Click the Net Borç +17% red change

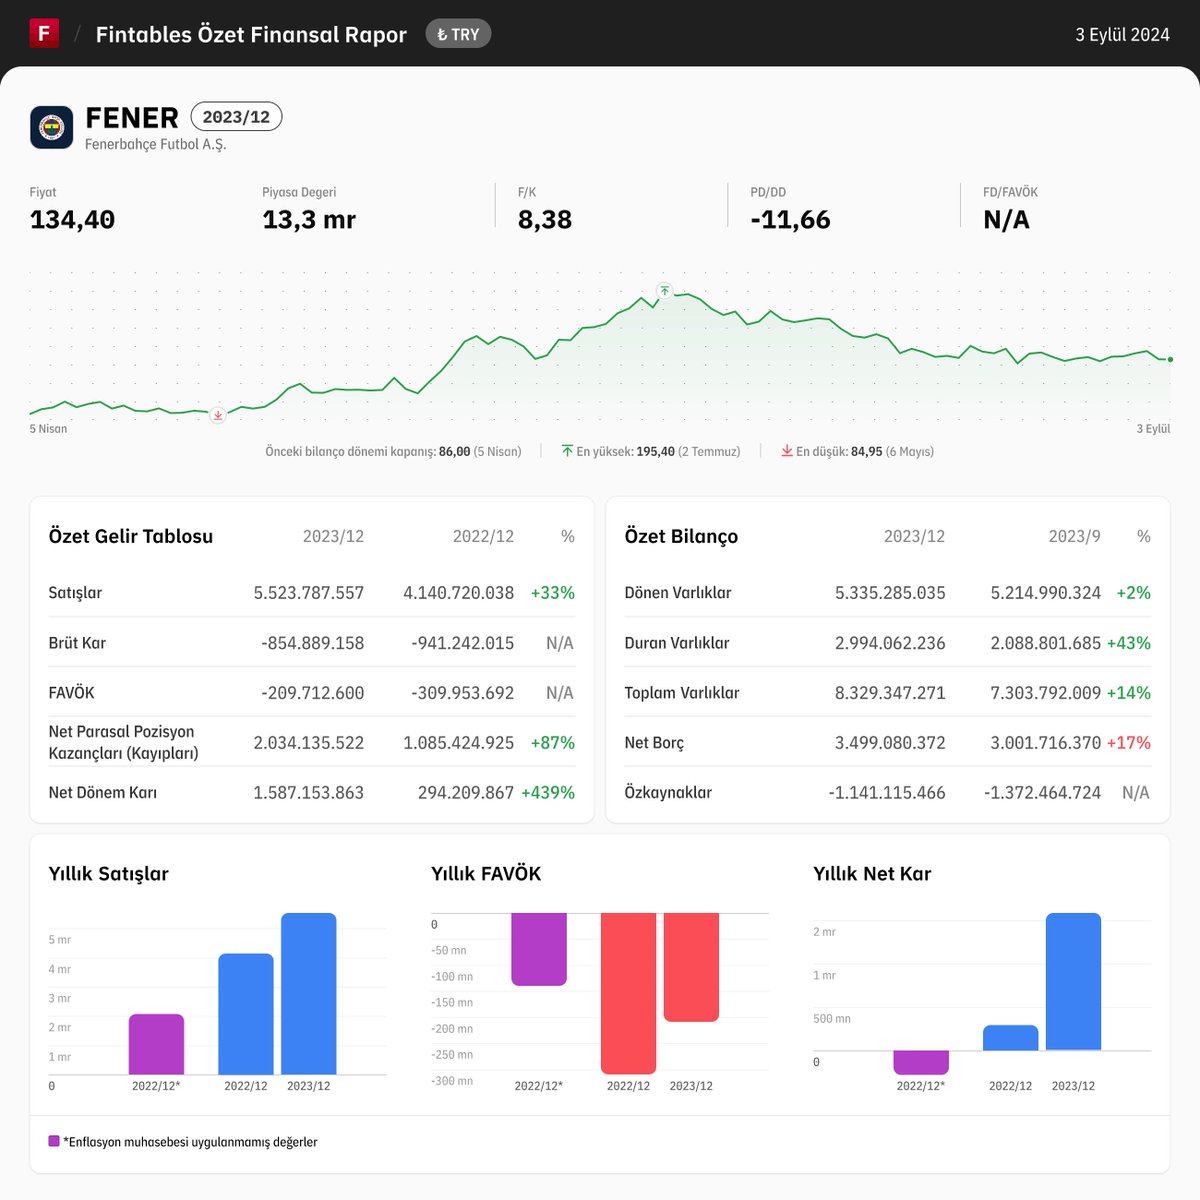(x=1129, y=742)
